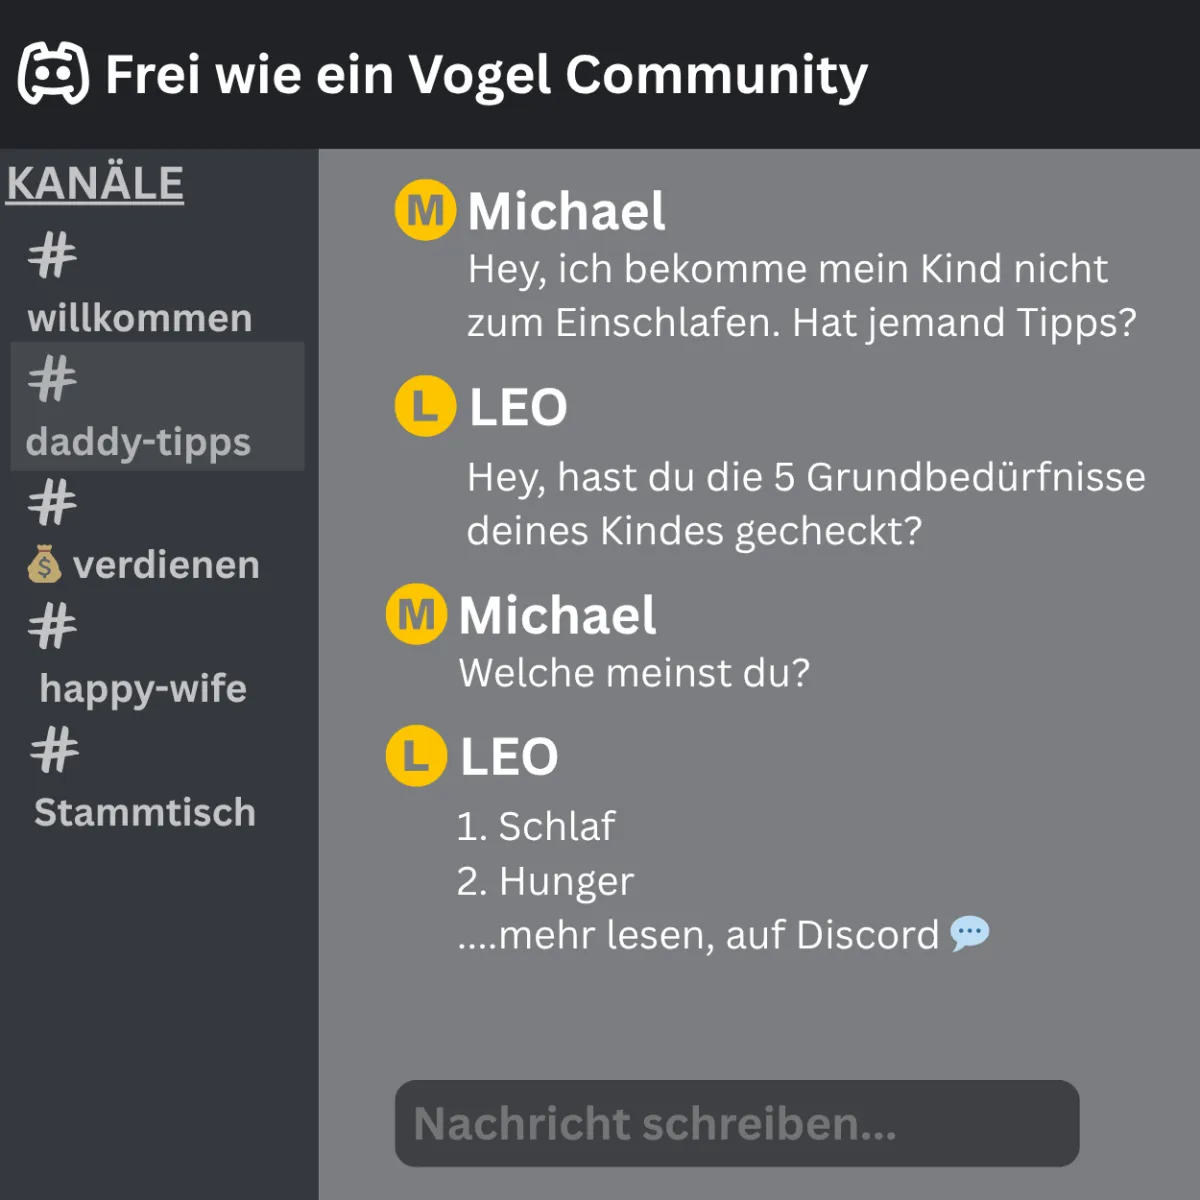The width and height of the screenshot is (1200, 1200).
Task: Click the 'Frei wie ein Vogel Community' title
Action: (x=486, y=76)
